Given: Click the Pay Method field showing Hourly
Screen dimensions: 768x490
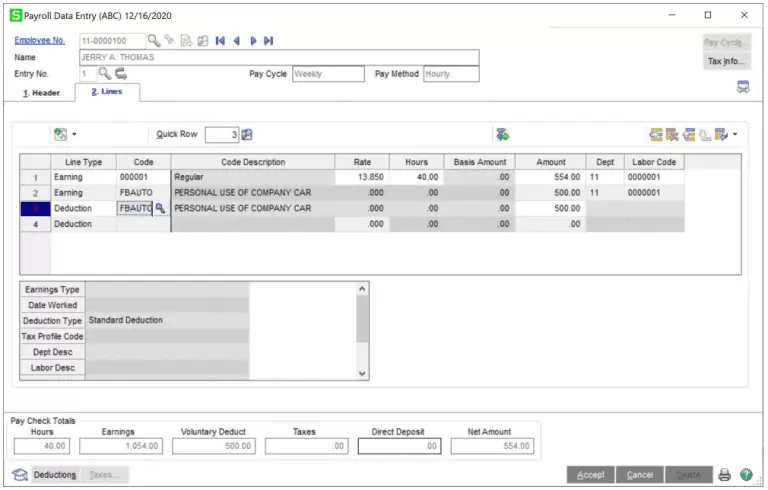Looking at the screenshot, I should tap(451, 74).
